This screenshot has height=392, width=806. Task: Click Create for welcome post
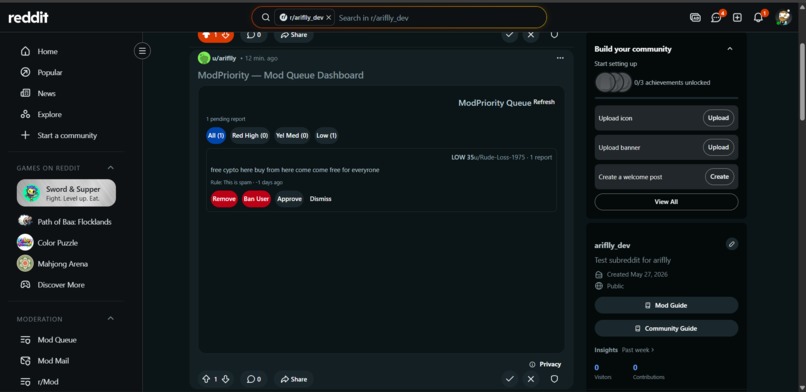[719, 176]
